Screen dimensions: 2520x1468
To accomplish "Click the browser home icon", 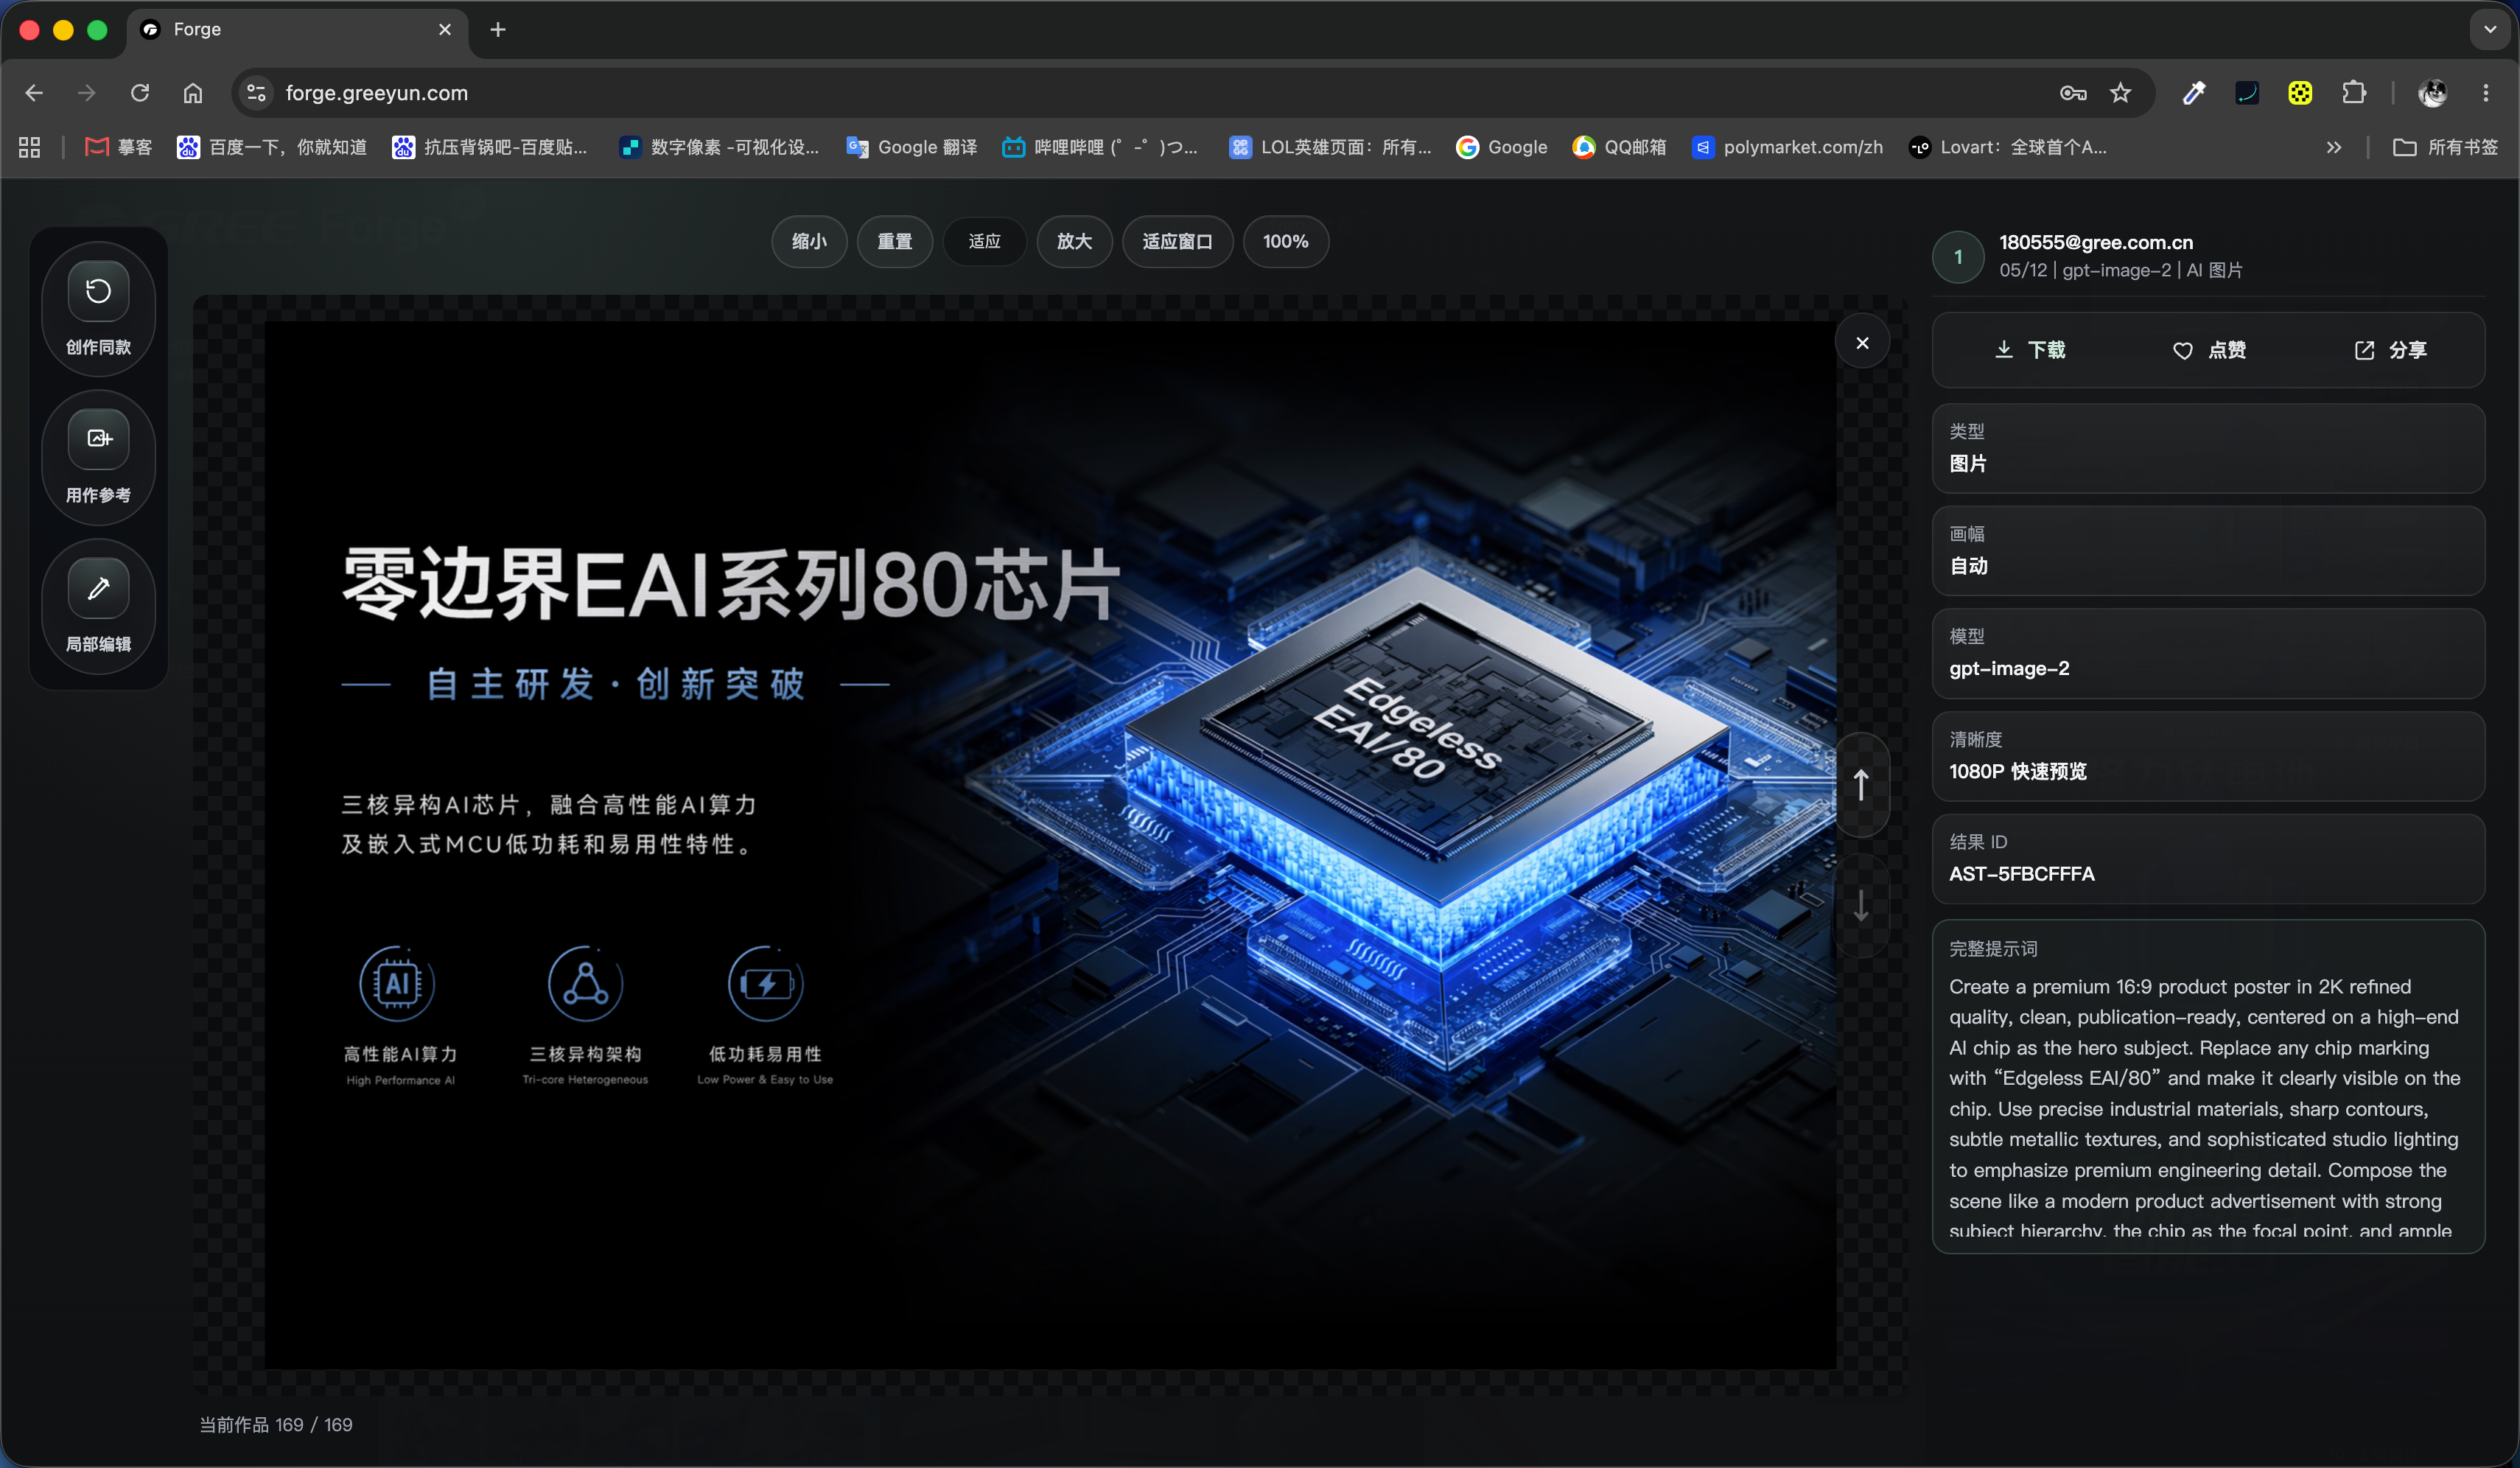I will 193,93.
